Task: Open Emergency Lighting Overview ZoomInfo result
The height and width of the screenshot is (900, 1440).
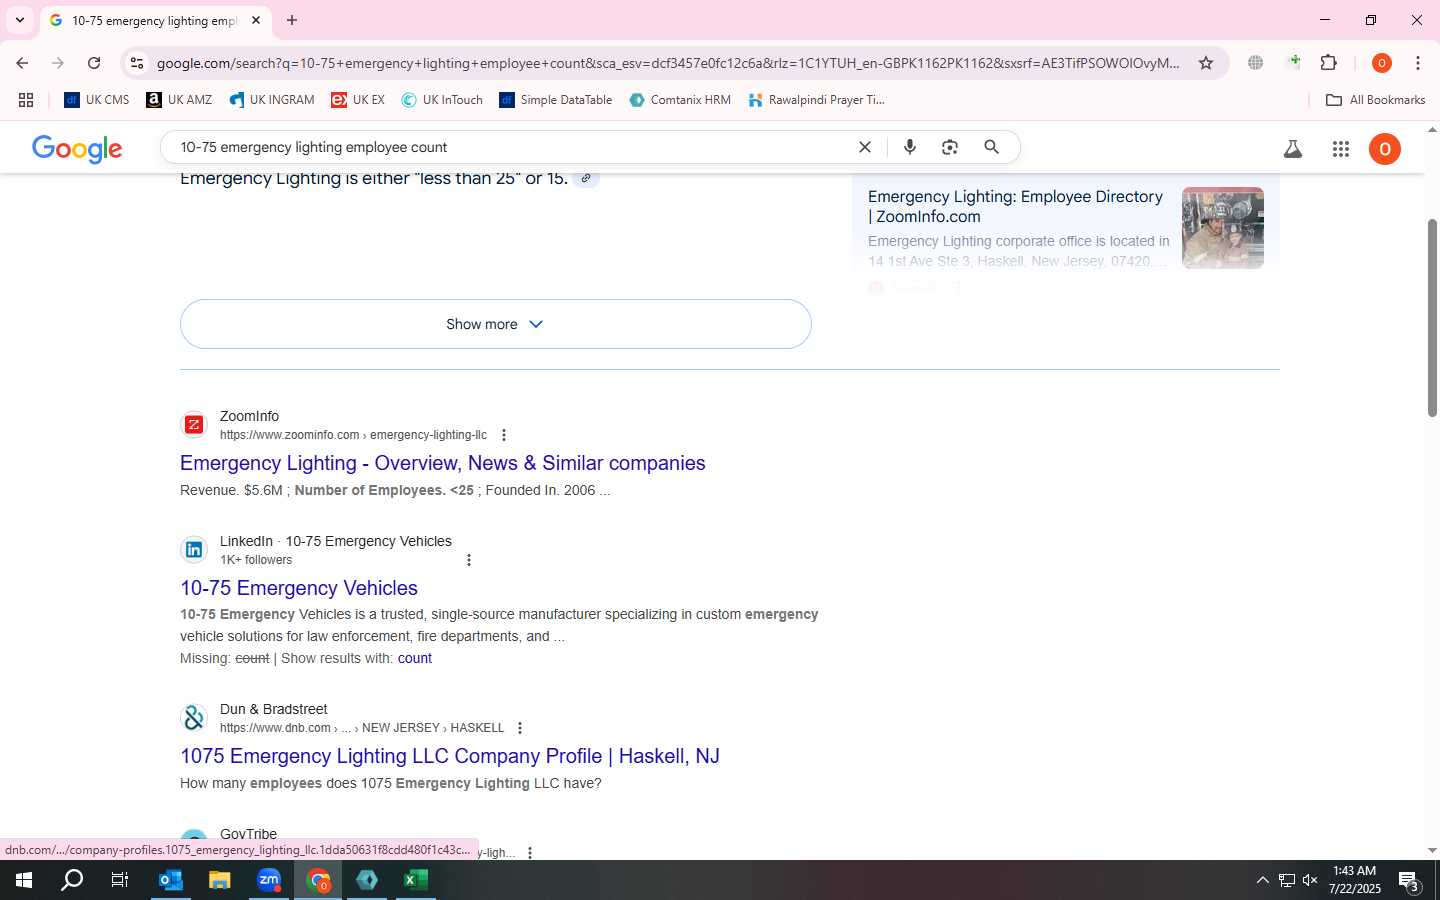Action: tap(443, 463)
